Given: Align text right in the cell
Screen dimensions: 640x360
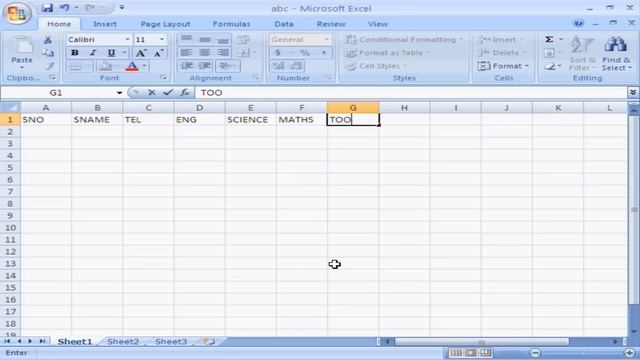Looking at the screenshot, I should pos(223,53).
